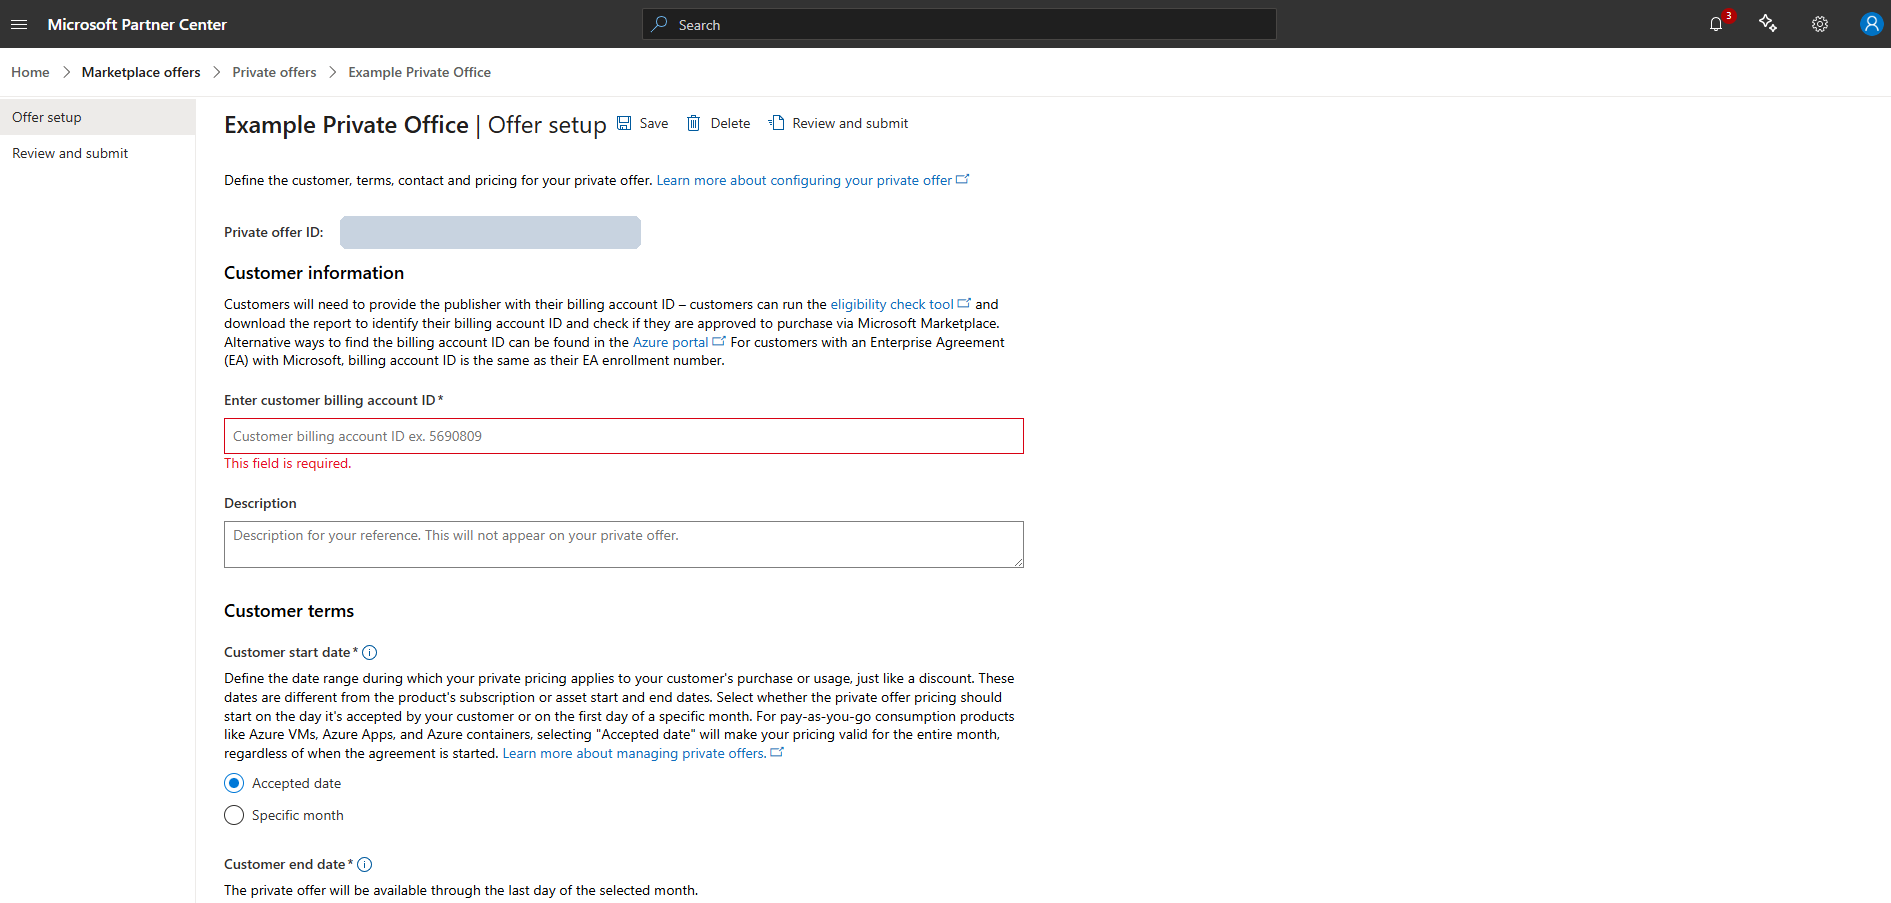1891x903 pixels.
Task: Click the Microsoft Partner Center title
Action: pyautogui.click(x=137, y=24)
